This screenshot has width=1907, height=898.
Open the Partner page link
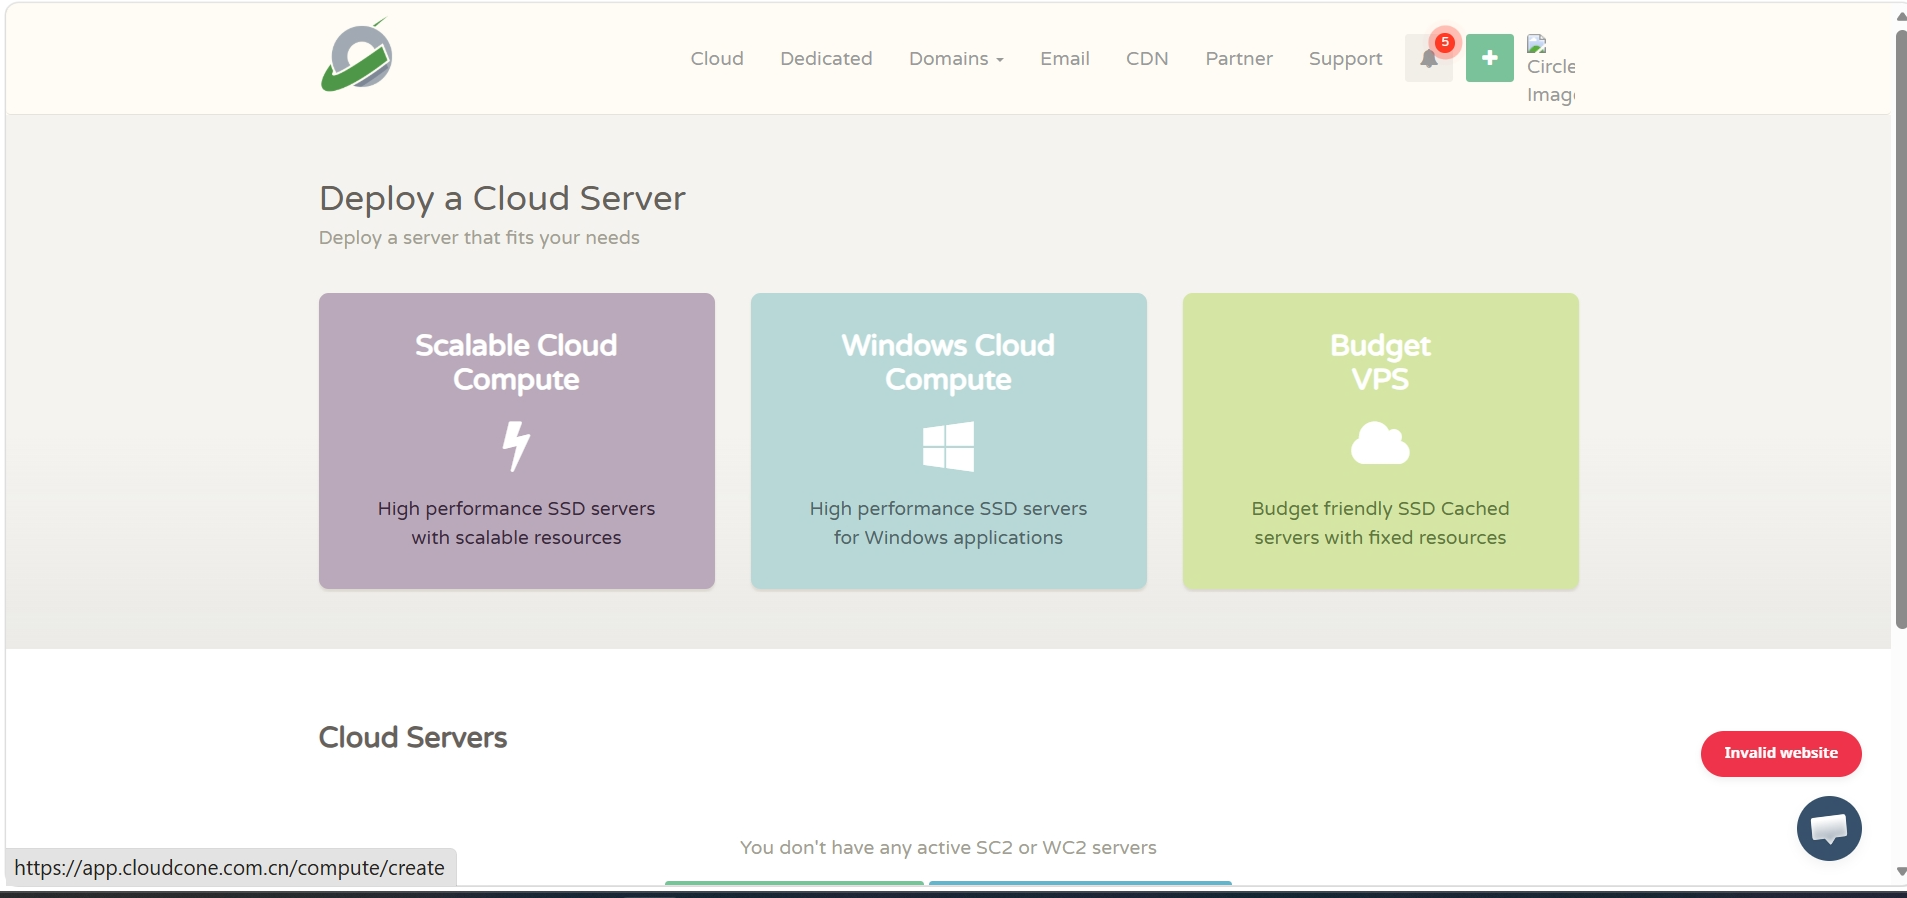1238,59
